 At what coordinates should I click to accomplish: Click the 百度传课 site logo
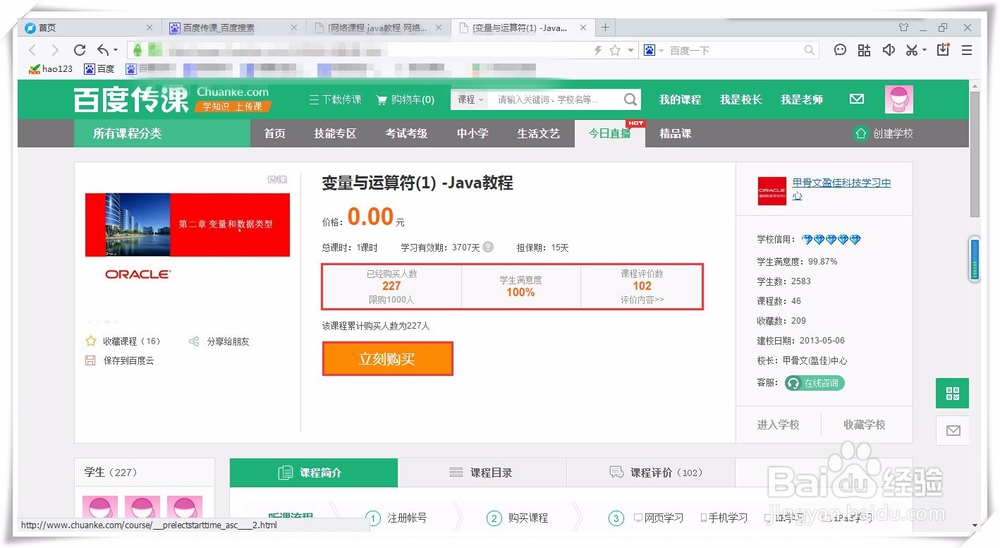131,100
